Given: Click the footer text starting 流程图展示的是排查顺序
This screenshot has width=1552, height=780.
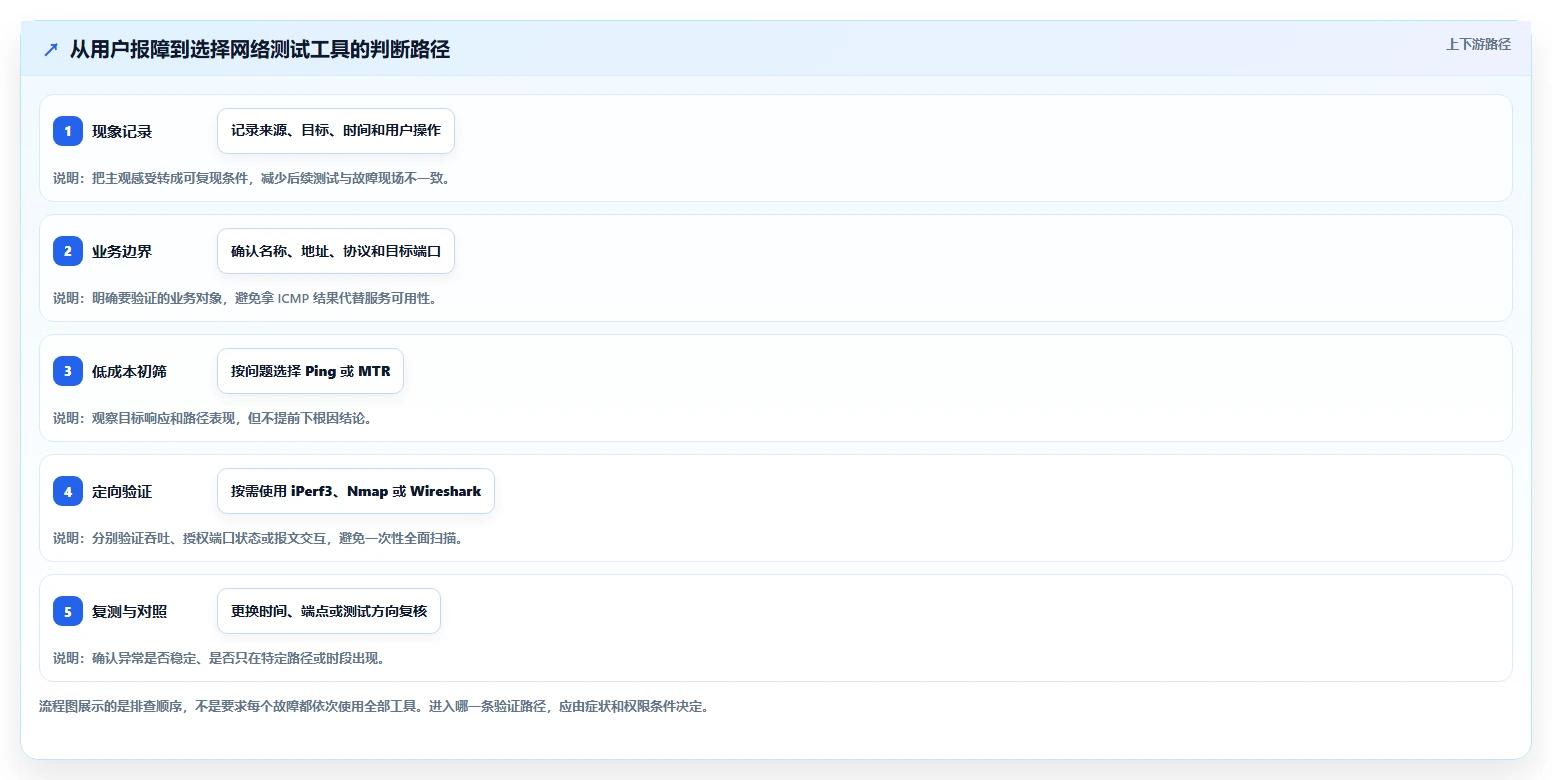Looking at the screenshot, I should [x=374, y=706].
